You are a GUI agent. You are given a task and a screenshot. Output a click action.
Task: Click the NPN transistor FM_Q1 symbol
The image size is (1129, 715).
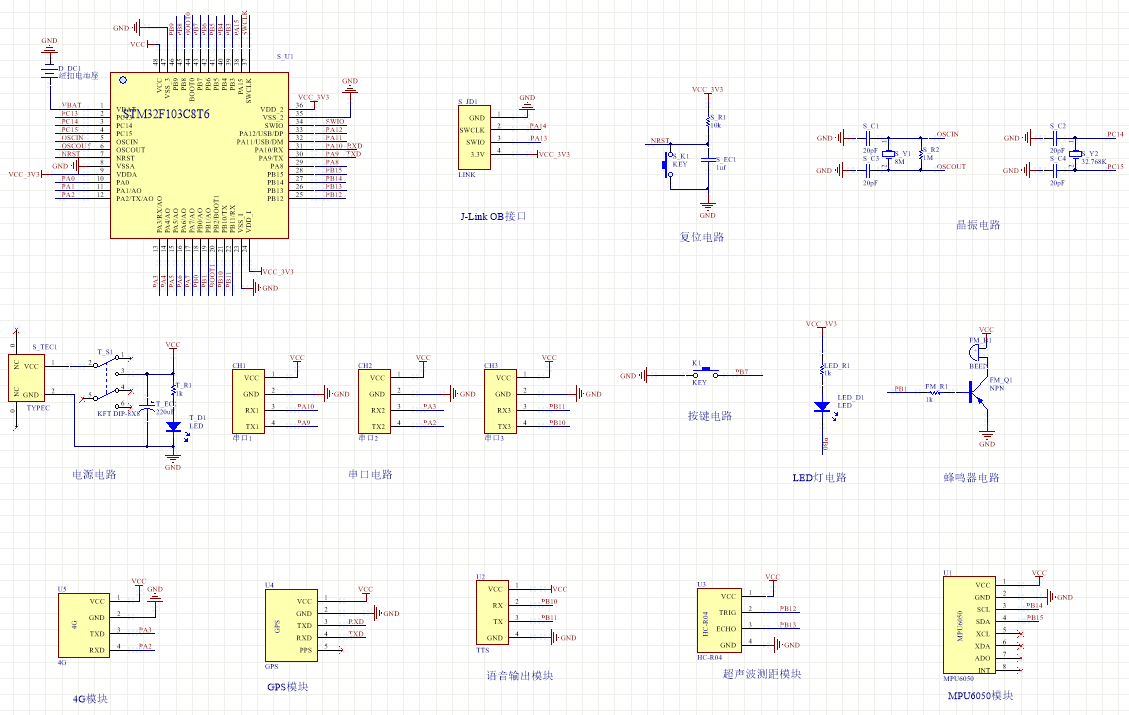(x=975, y=394)
